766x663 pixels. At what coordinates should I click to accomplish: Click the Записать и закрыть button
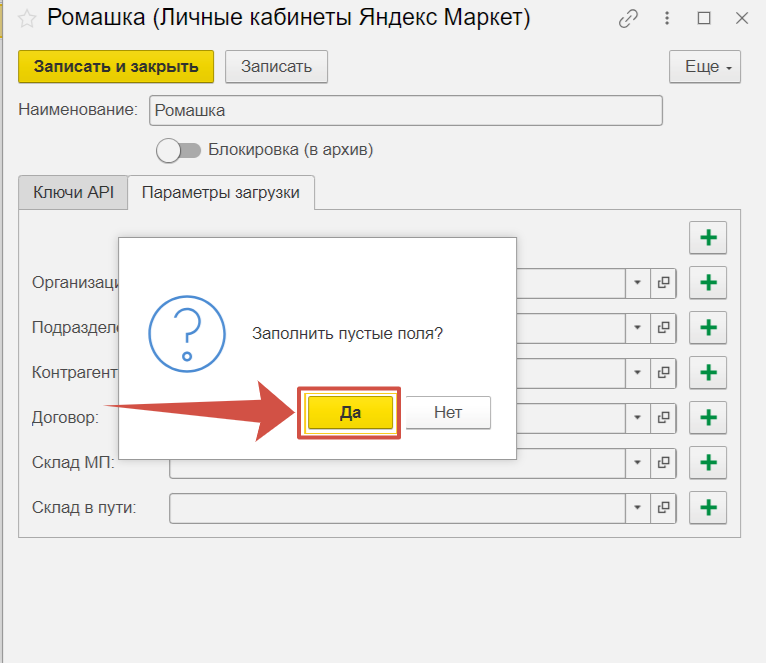click(x=116, y=67)
